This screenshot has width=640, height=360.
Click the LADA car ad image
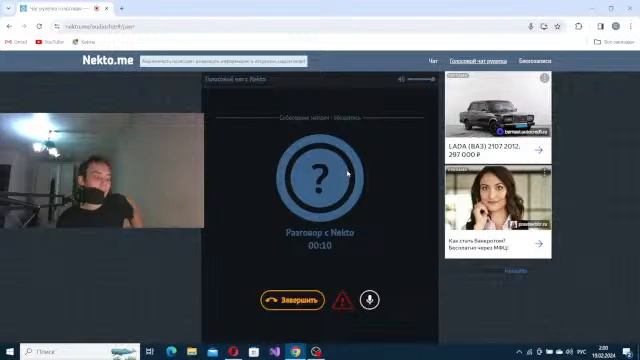[x=498, y=104]
